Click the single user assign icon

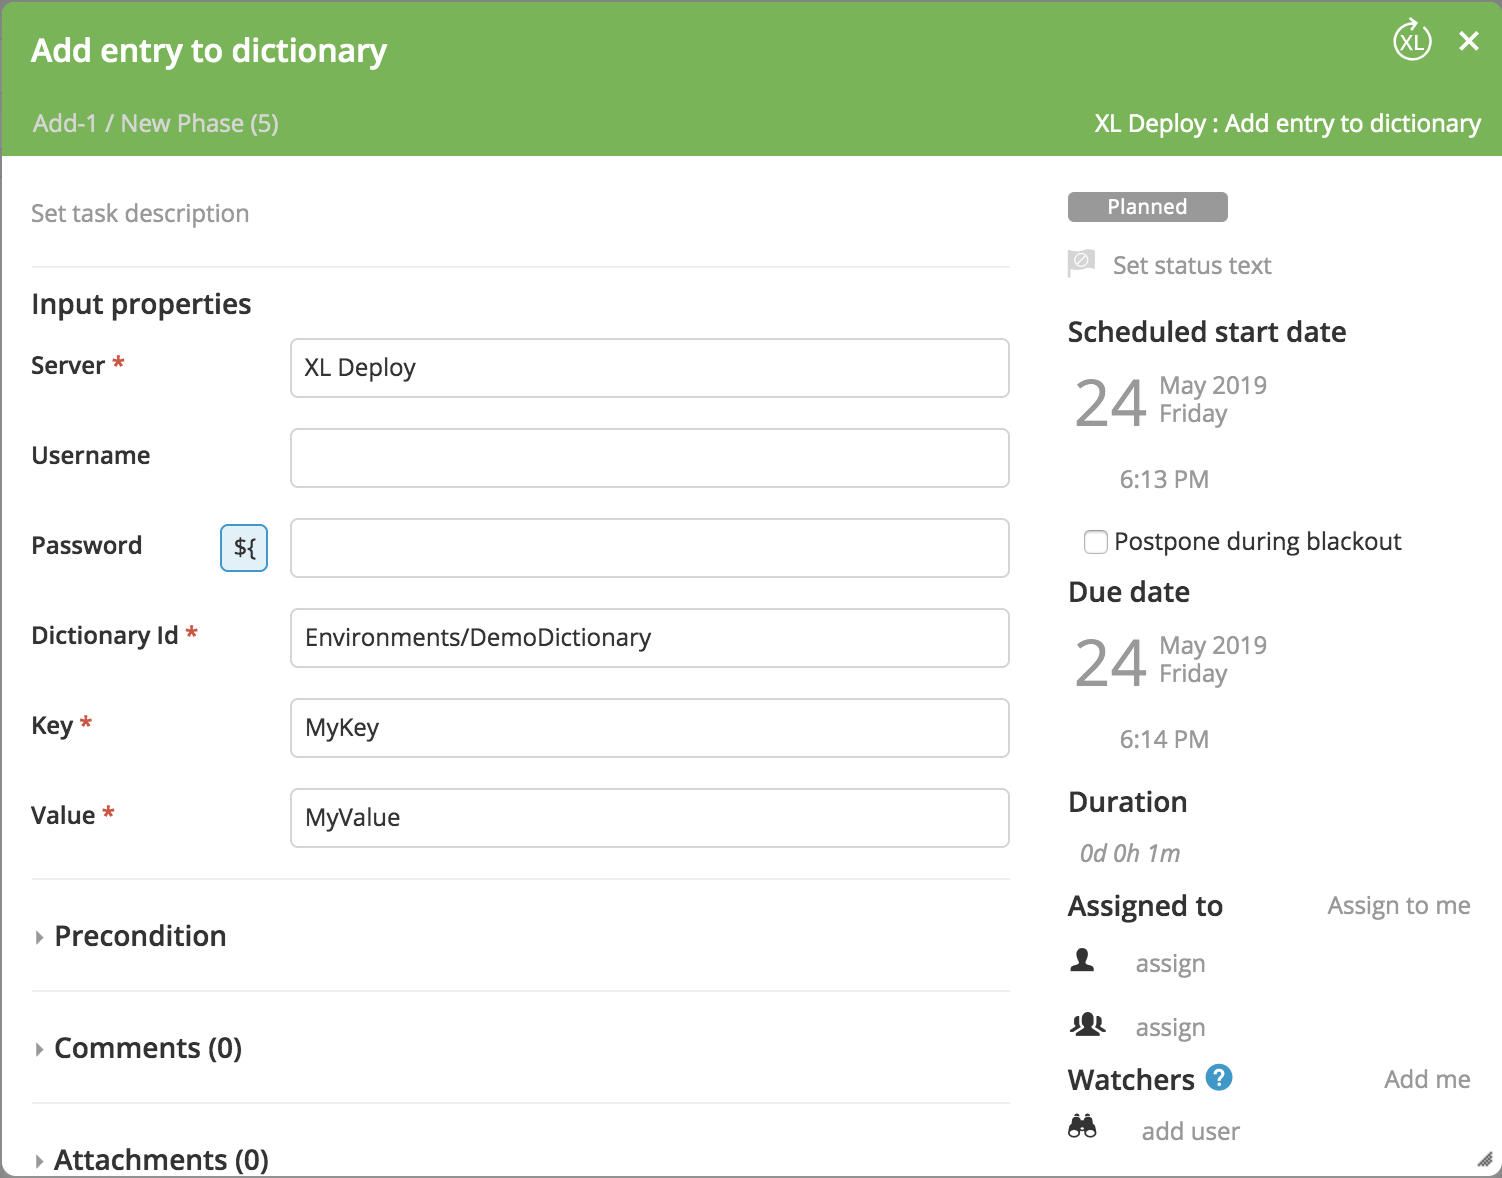tap(1082, 961)
